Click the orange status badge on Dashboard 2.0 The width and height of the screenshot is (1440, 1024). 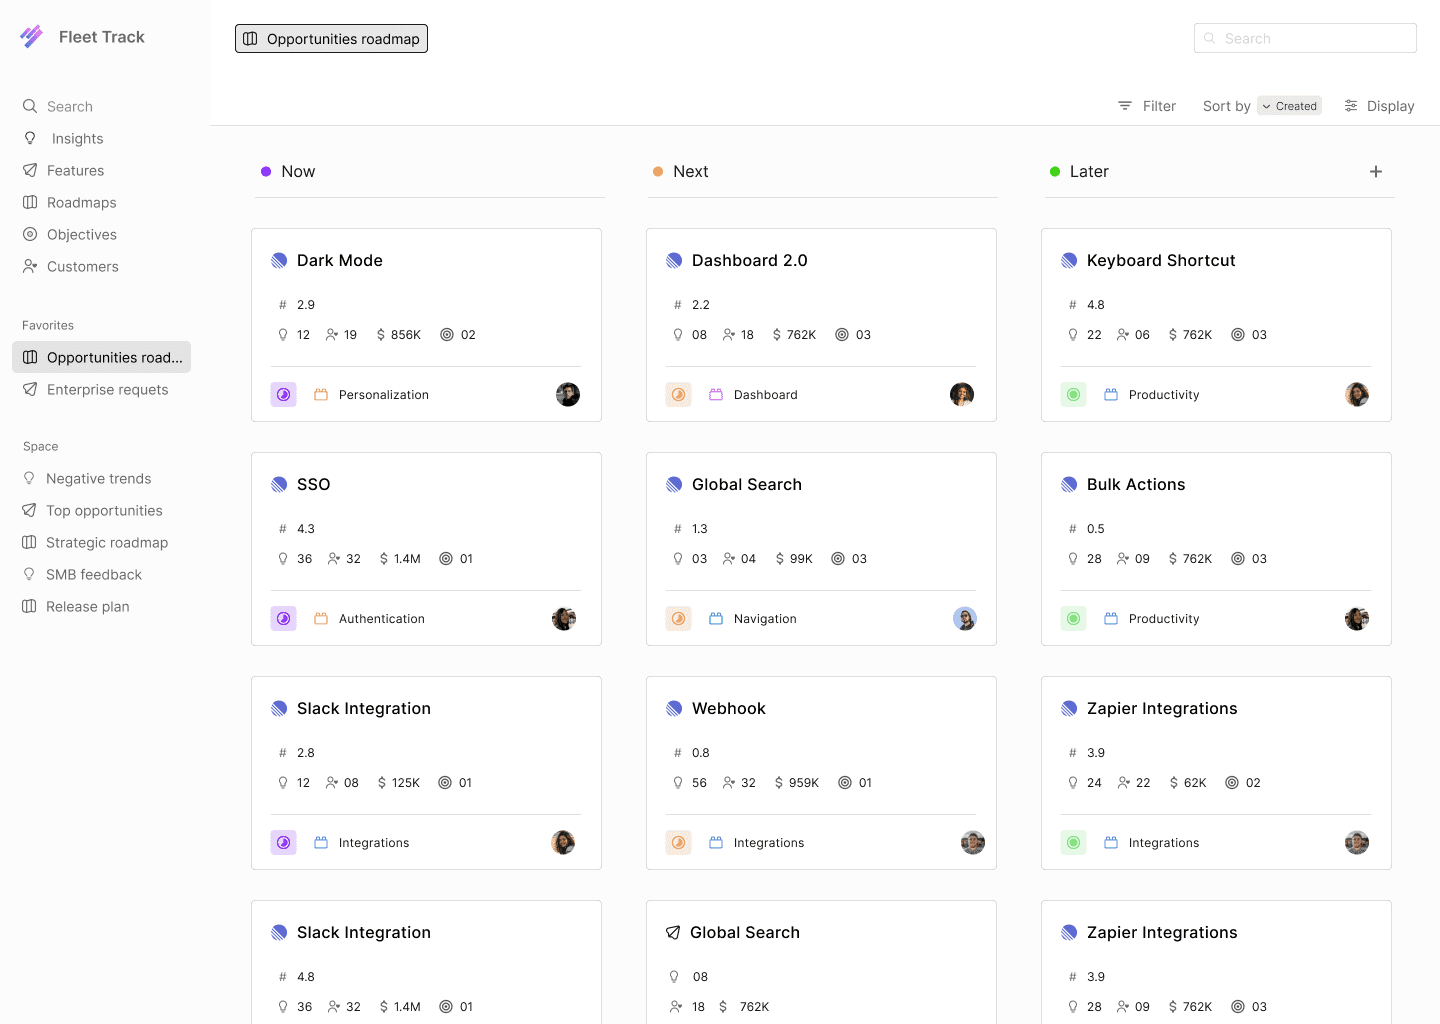click(x=679, y=394)
